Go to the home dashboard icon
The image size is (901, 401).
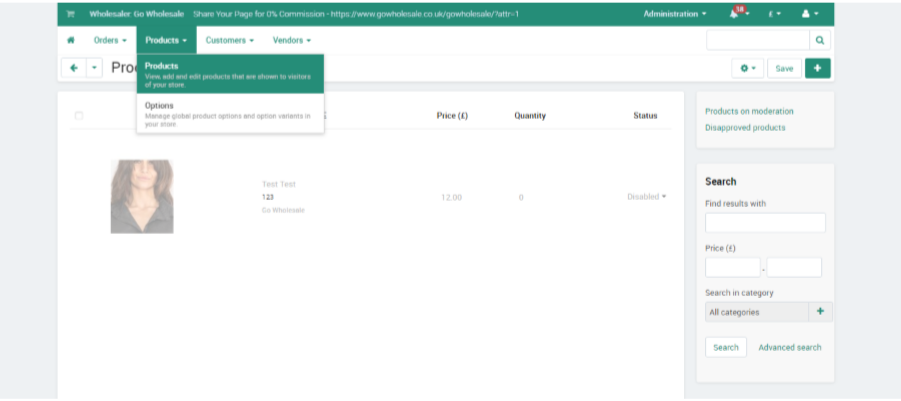pos(71,40)
